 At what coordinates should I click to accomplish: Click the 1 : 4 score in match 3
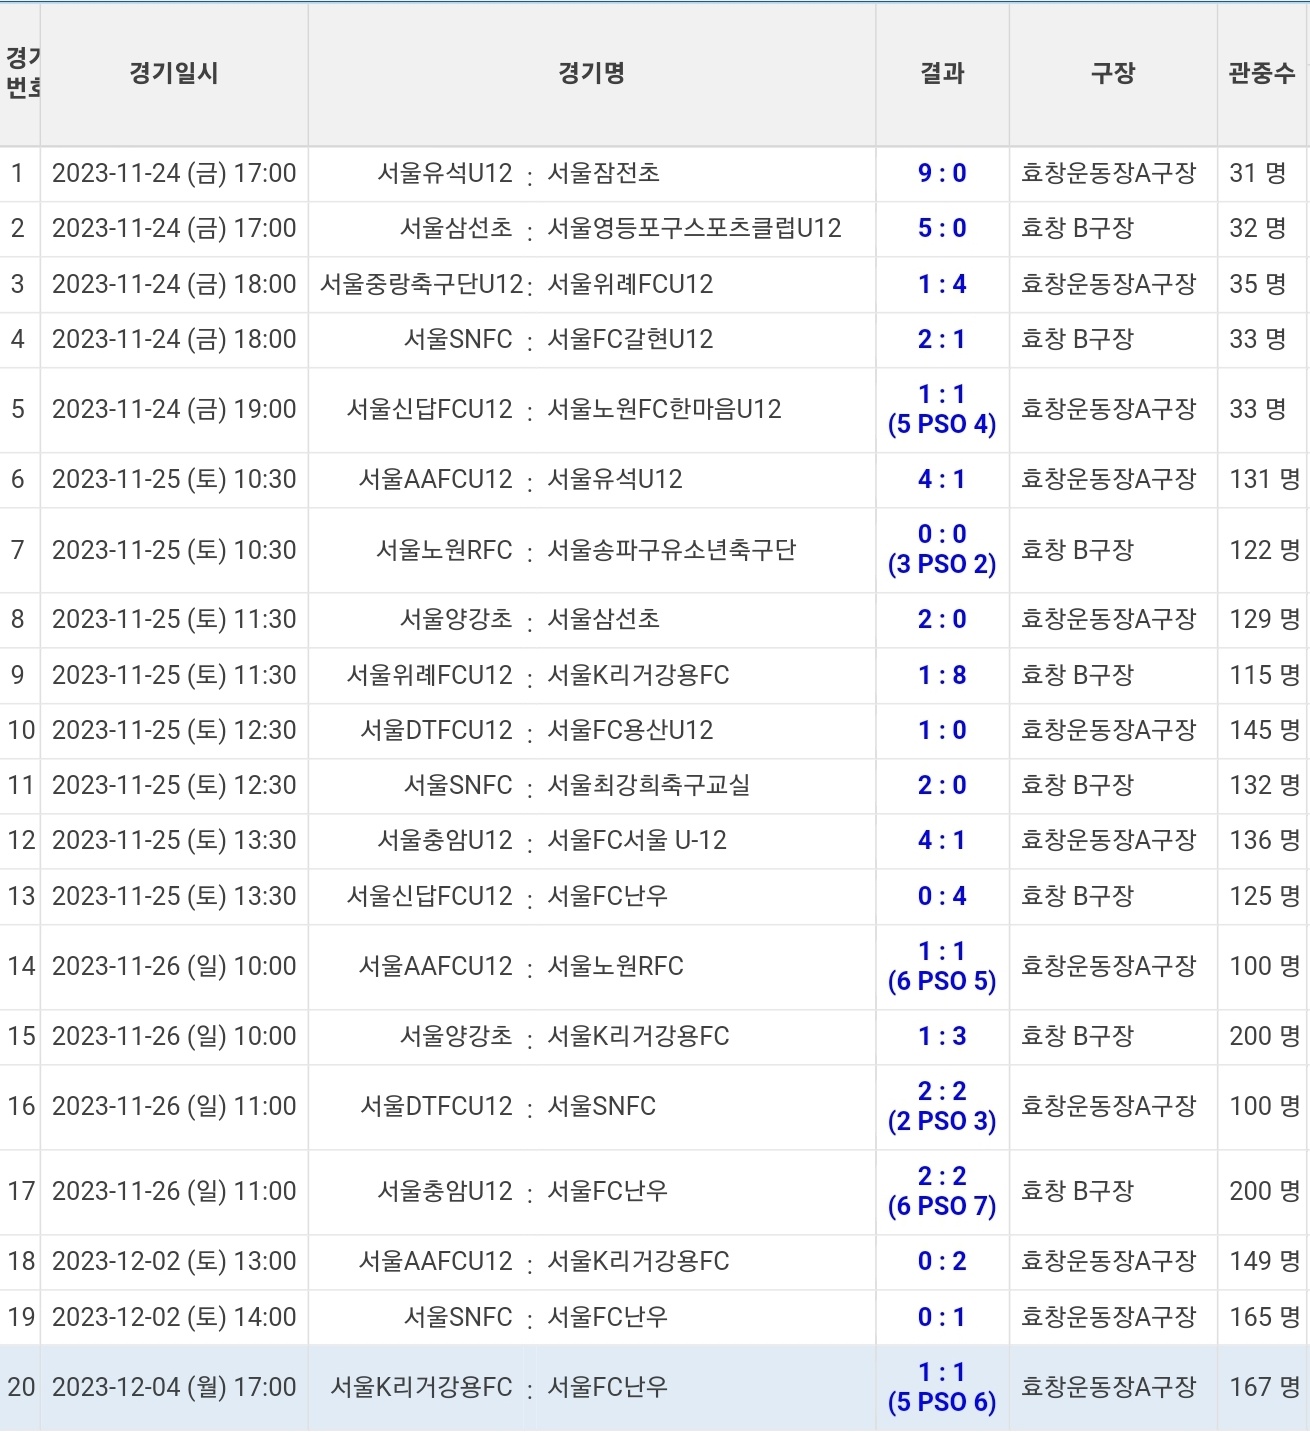point(942,284)
